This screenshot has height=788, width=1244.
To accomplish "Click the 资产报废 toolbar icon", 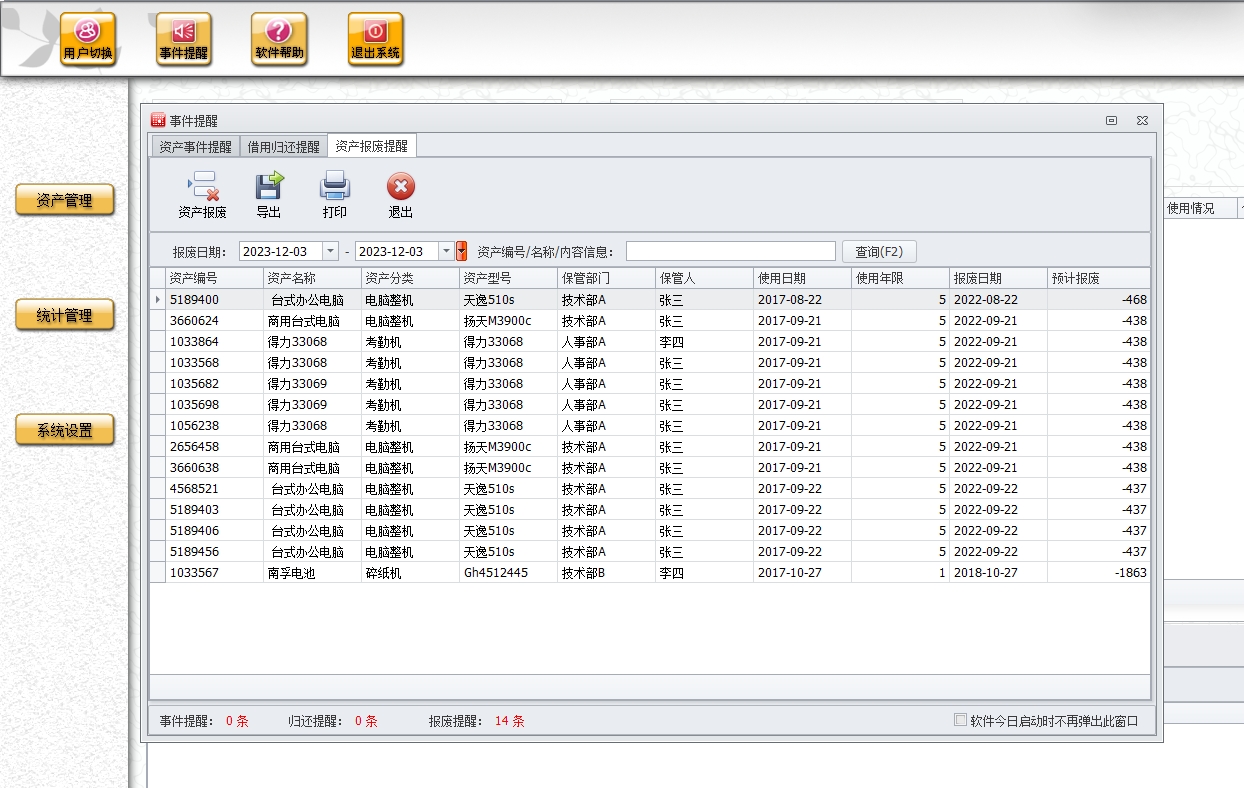I will tap(202, 194).
